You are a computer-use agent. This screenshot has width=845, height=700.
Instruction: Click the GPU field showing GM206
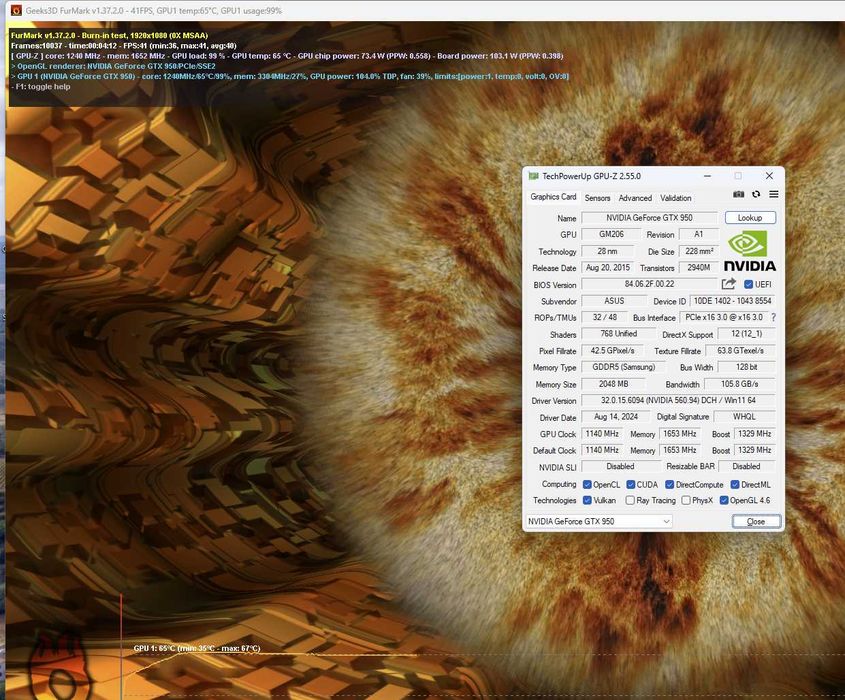(611, 234)
